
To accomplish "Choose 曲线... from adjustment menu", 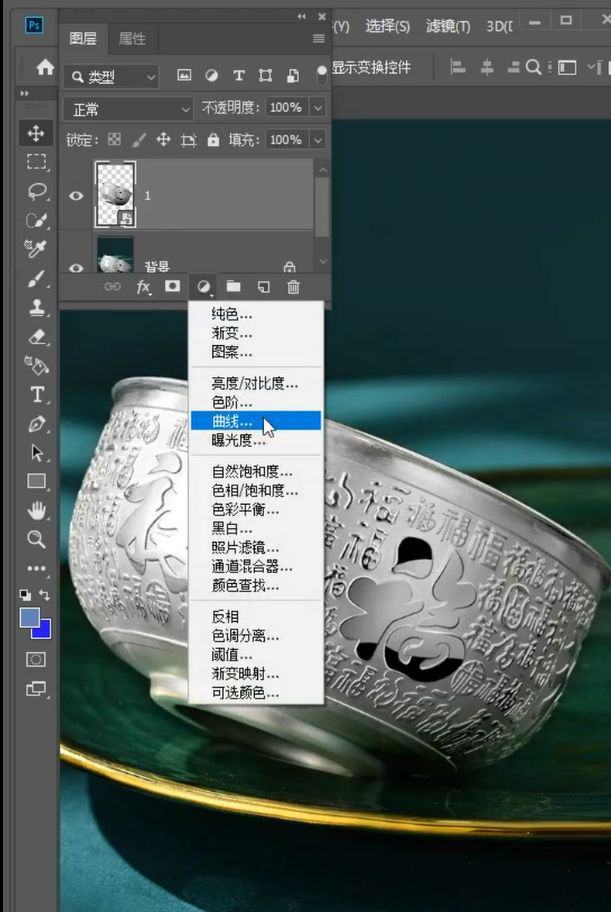I will (256, 421).
